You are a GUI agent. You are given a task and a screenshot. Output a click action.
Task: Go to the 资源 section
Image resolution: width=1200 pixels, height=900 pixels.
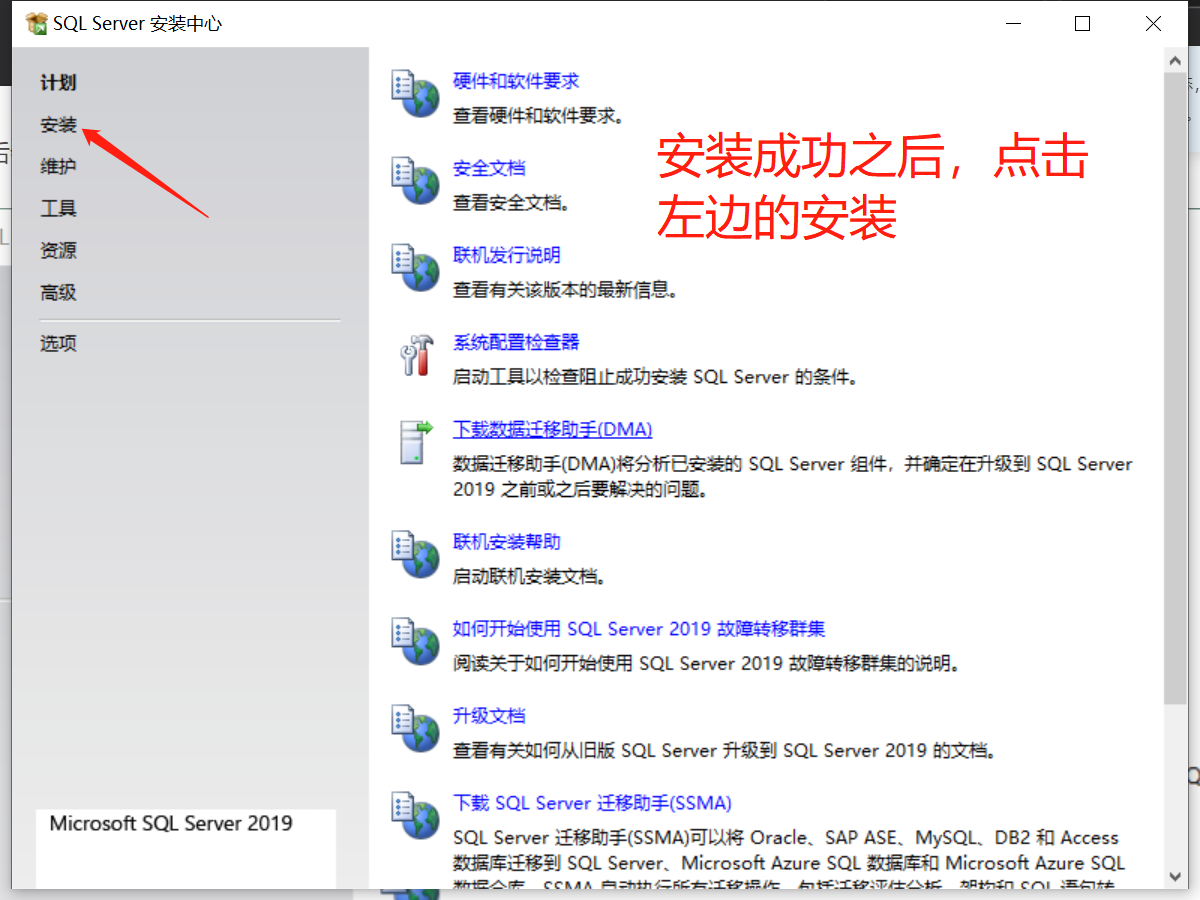(58, 251)
